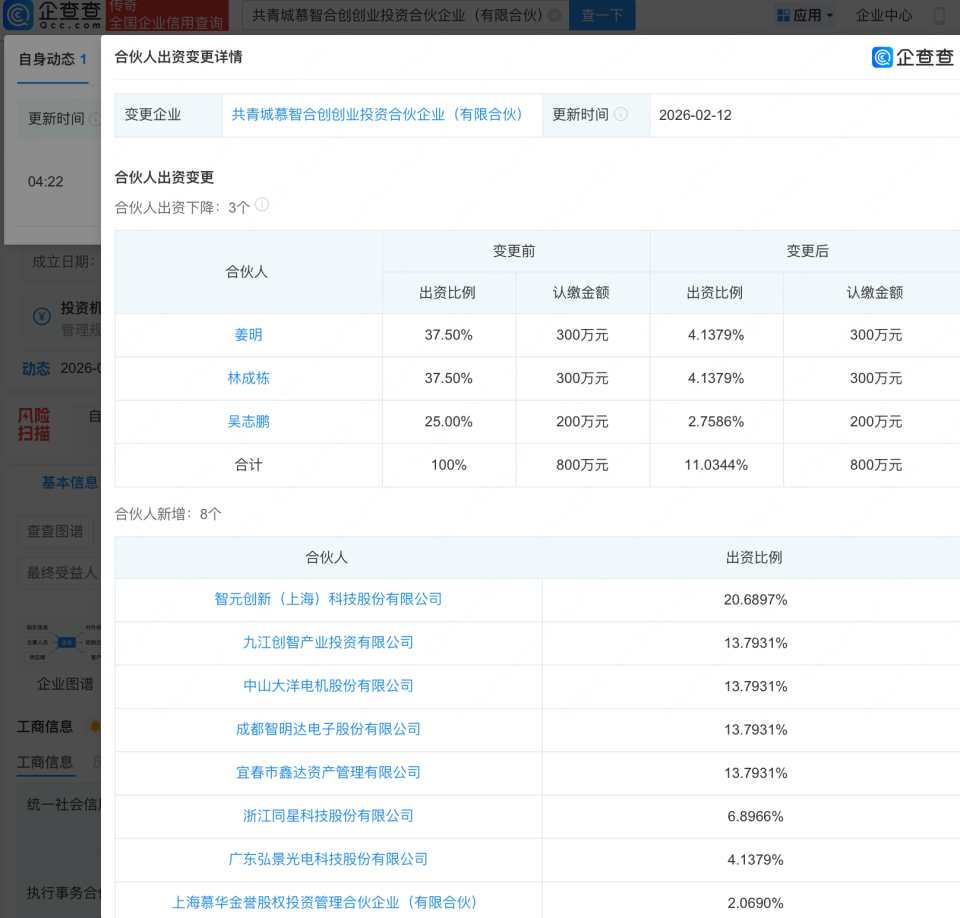The image size is (960, 918).
Task: Clear the search box with the × icon
Action: coord(556,16)
